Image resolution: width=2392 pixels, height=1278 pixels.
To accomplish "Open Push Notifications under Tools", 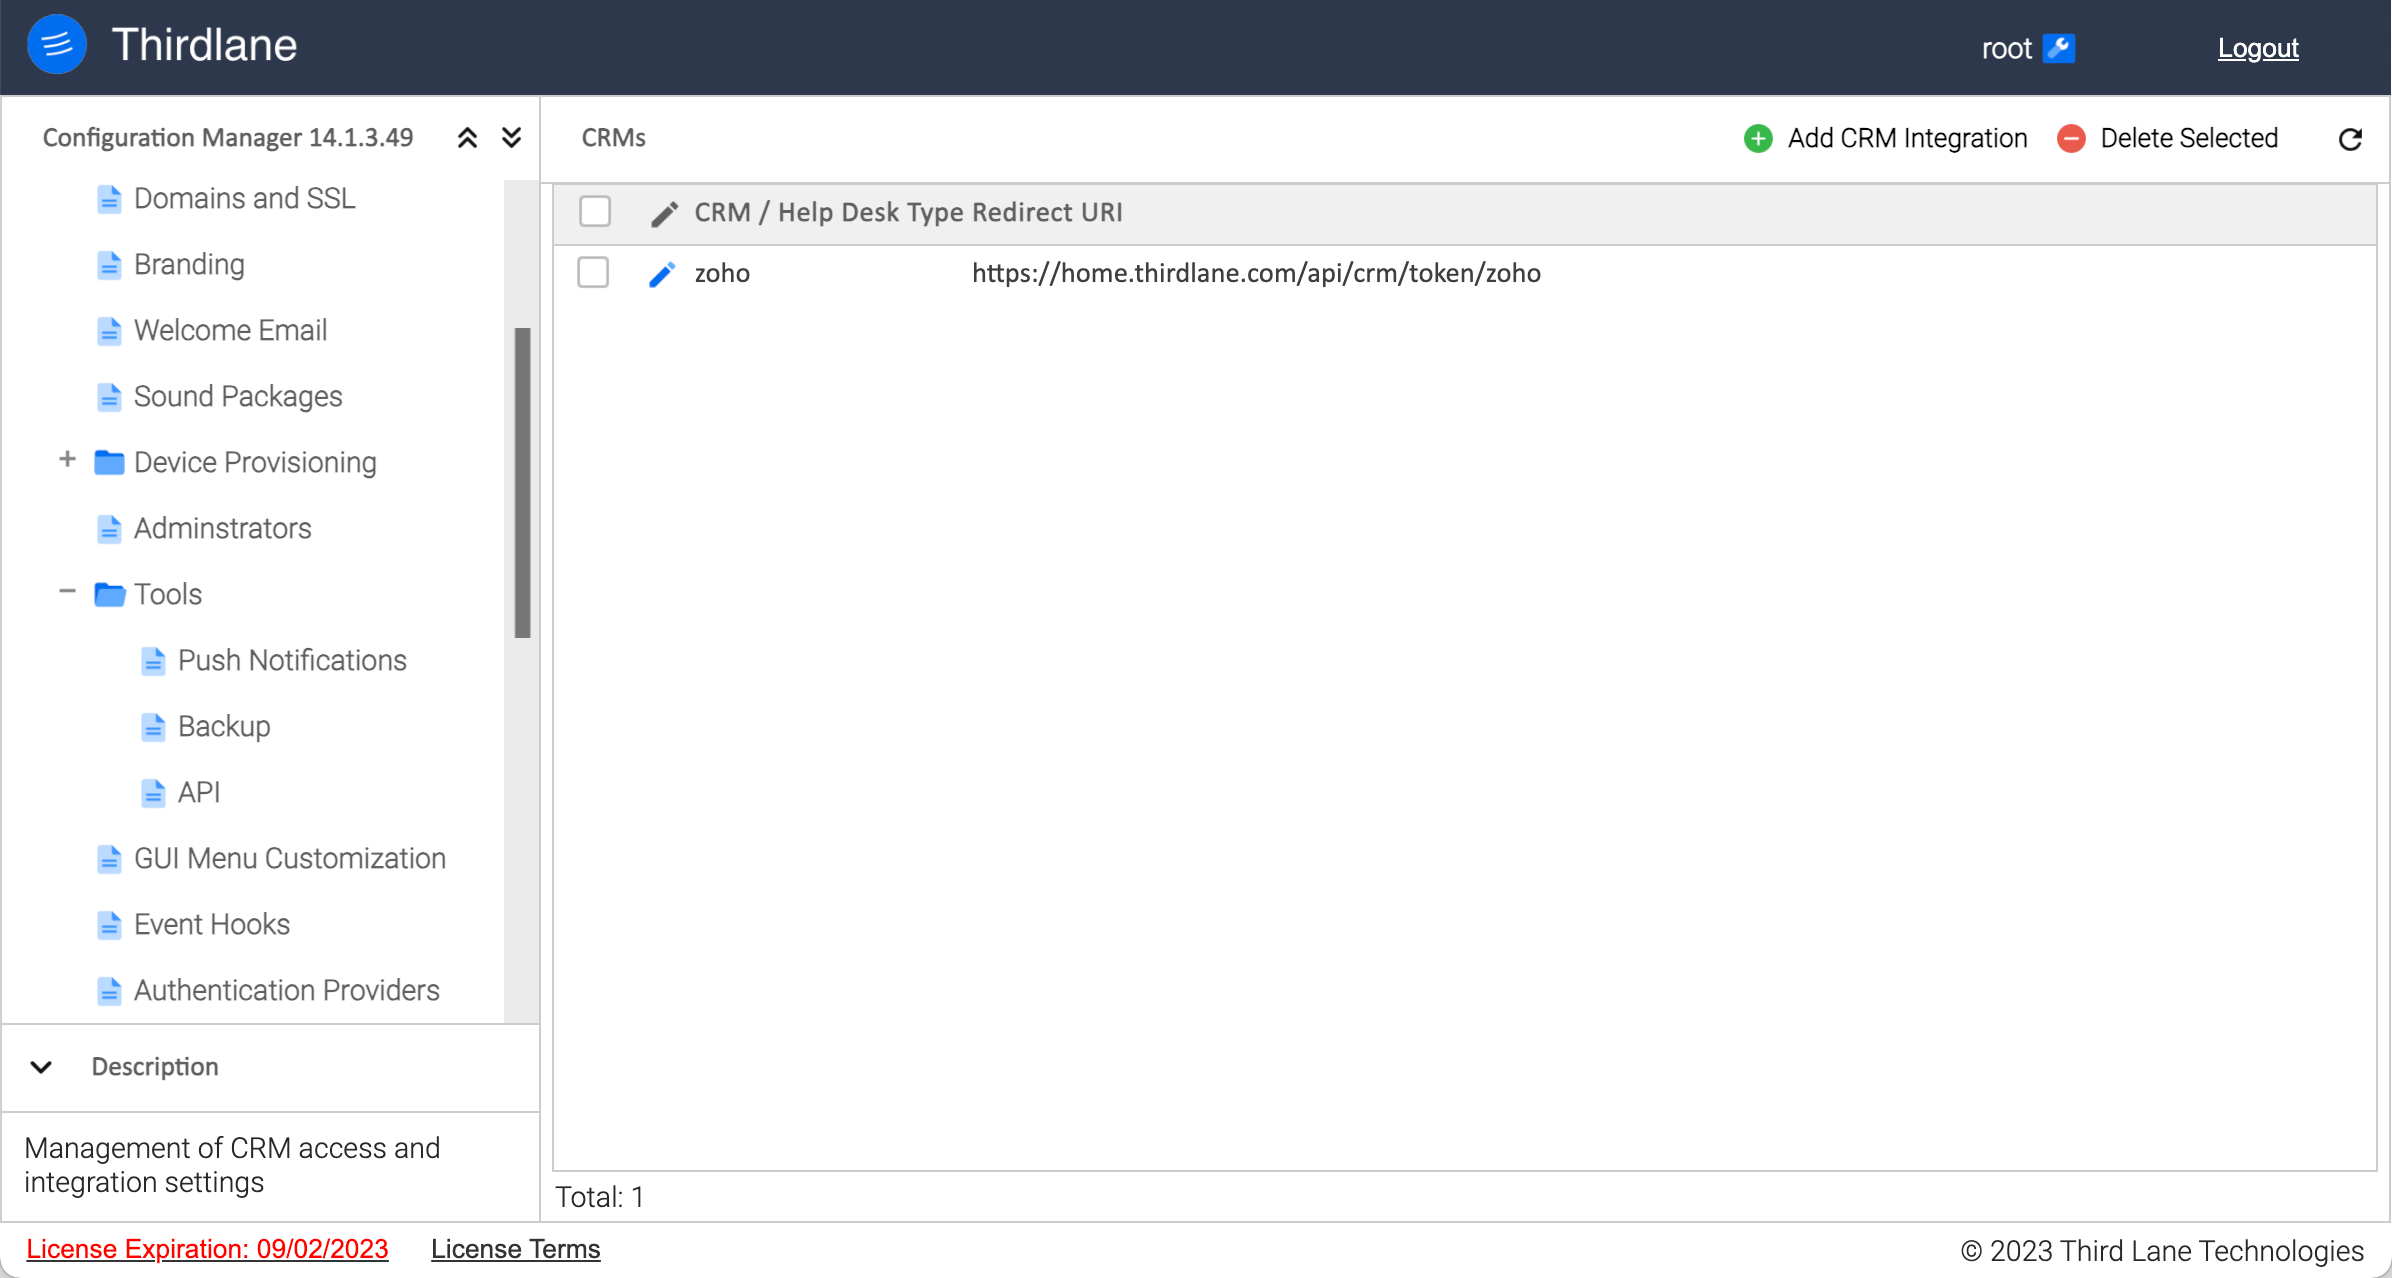I will pos(292,660).
